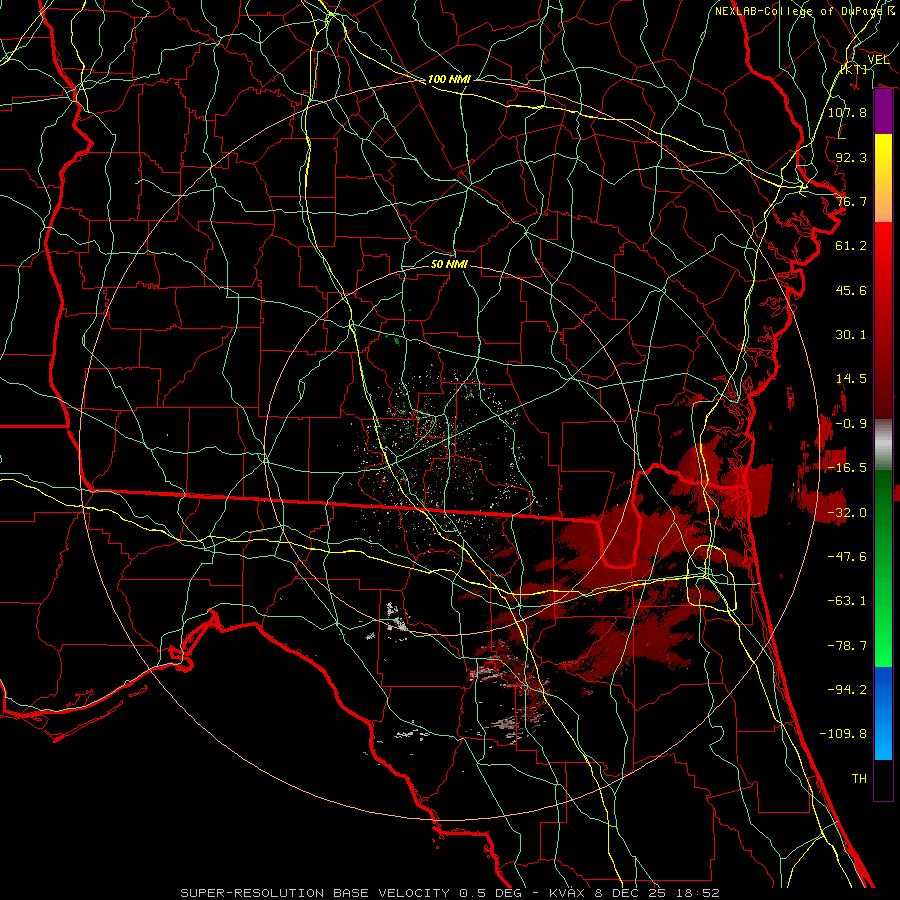
Task: Click the VEL legend title
Action: pos(878,60)
